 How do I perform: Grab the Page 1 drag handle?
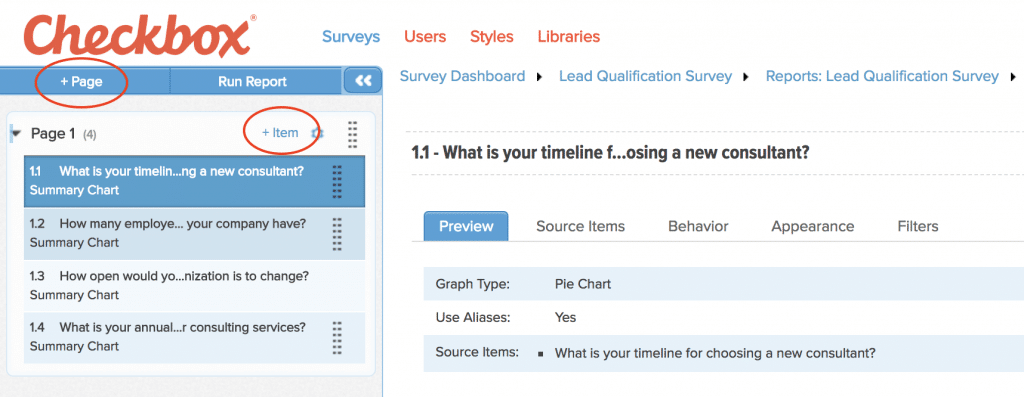tap(352, 134)
